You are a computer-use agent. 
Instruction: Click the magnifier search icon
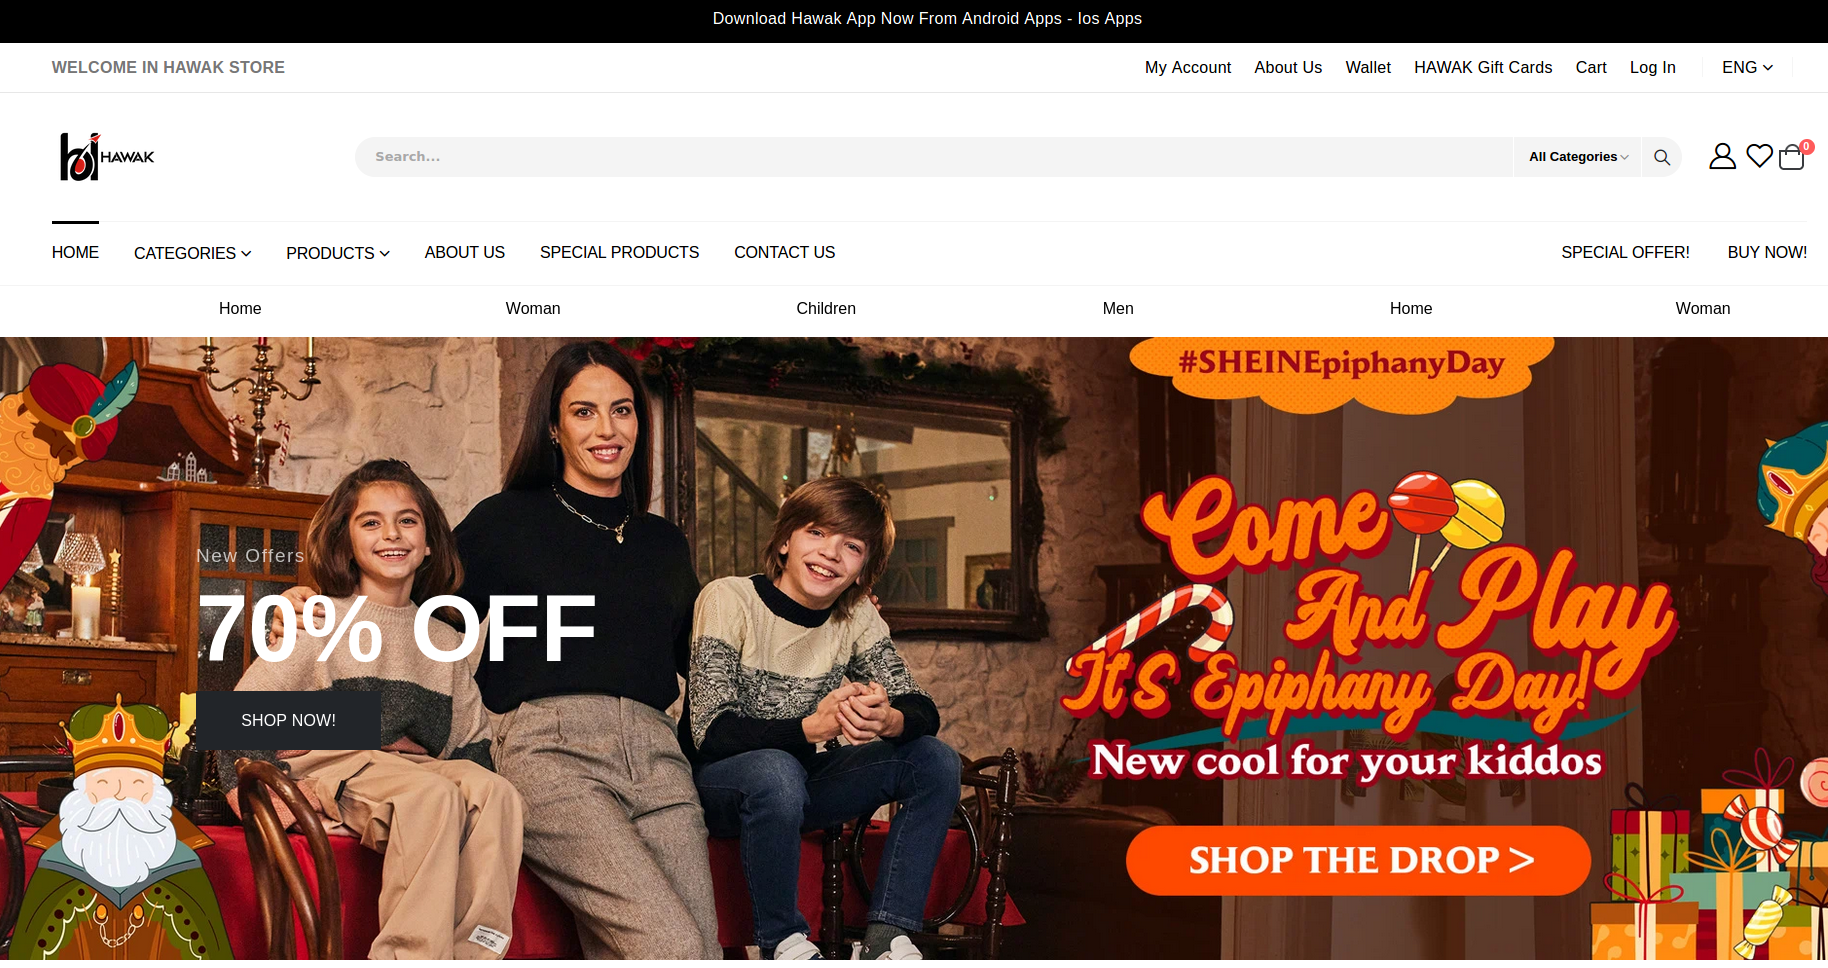click(1662, 157)
